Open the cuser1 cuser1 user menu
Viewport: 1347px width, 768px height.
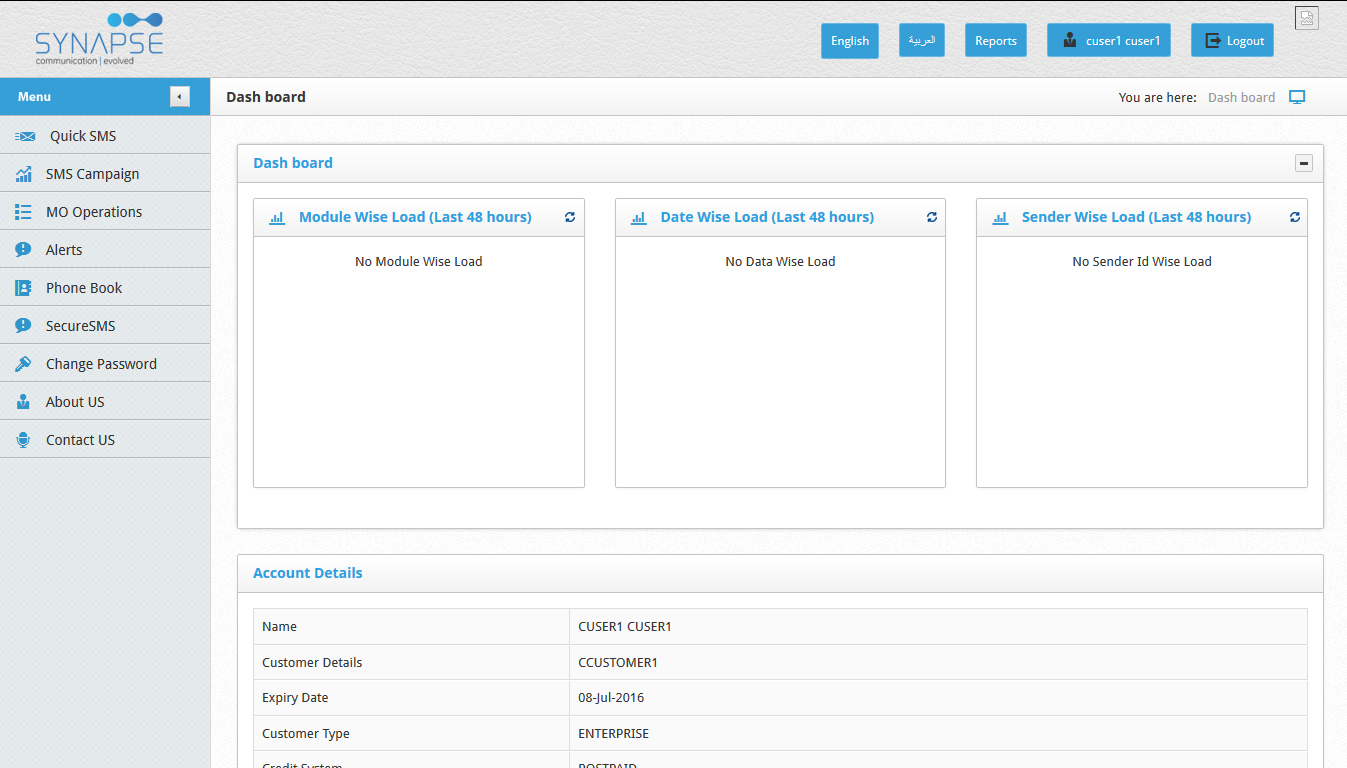pyautogui.click(x=1108, y=41)
